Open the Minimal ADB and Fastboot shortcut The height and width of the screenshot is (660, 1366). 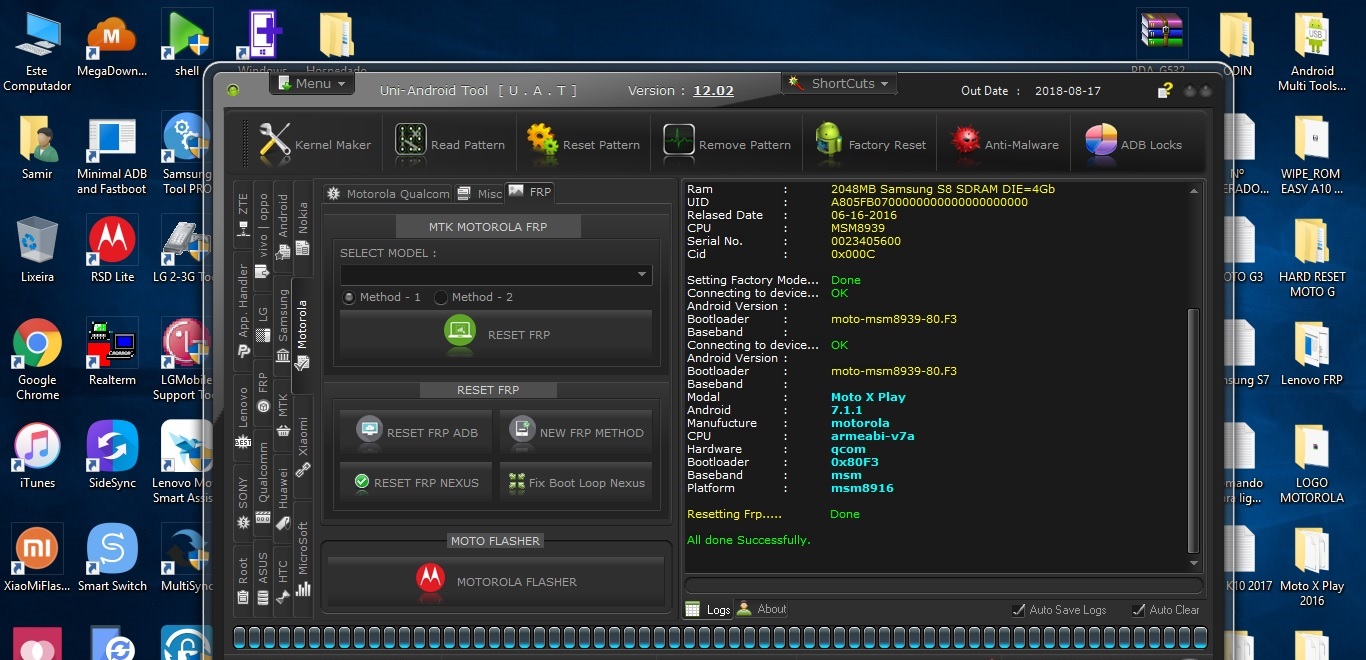(x=112, y=155)
